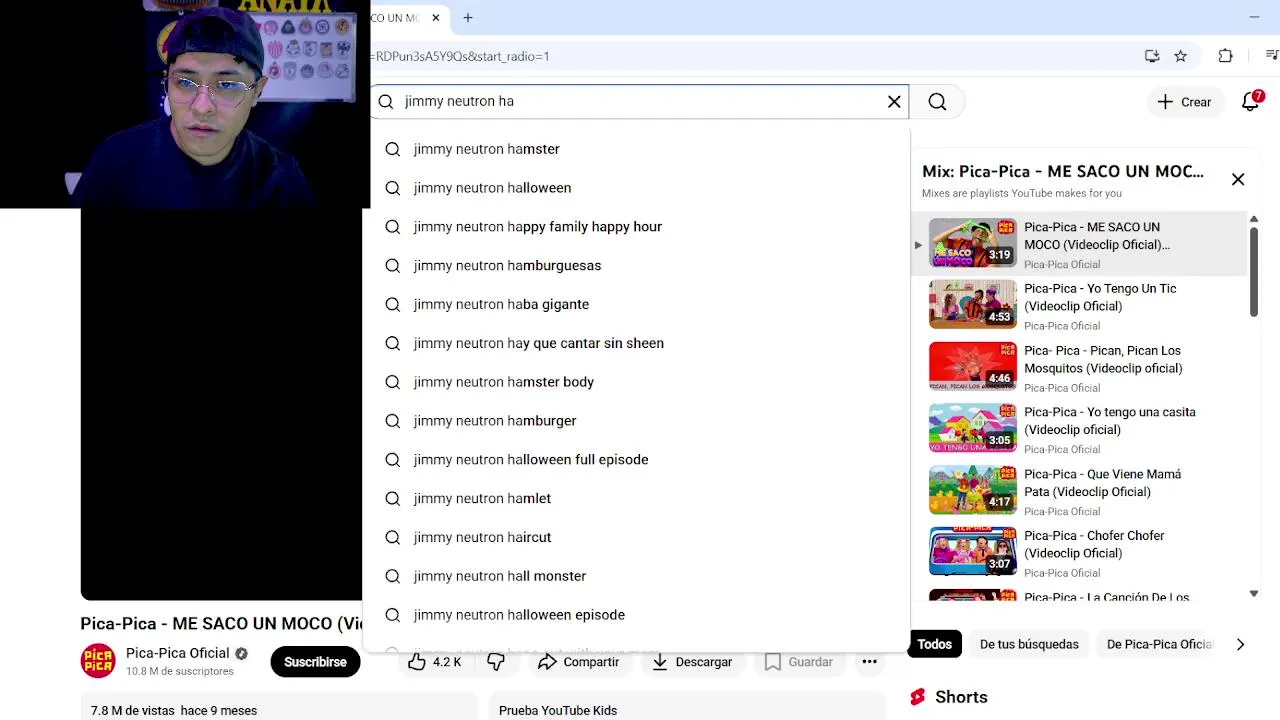Open 'Yo tengo una casita' thumbnail

[973, 428]
